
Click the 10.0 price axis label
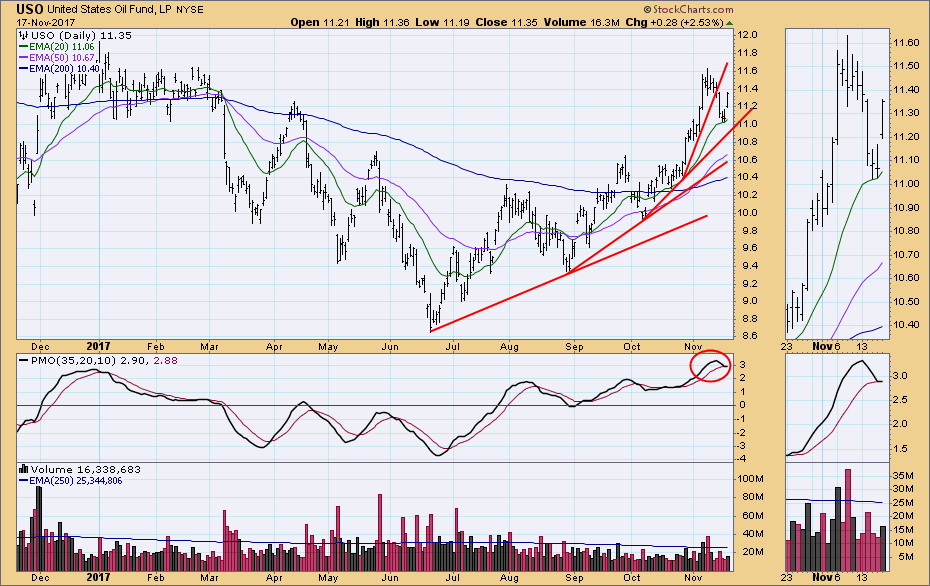pos(747,212)
